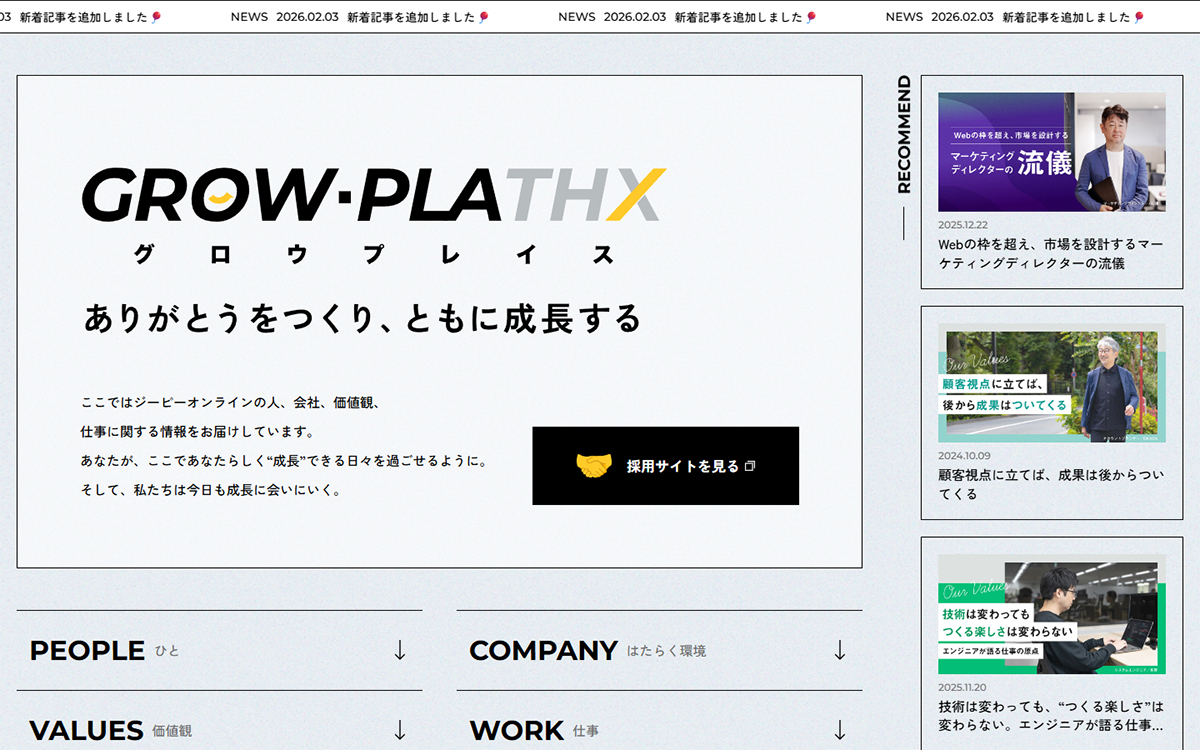1200x750 pixels.
Task: Click the GROW PLATHX logo
Action: pos(370,195)
